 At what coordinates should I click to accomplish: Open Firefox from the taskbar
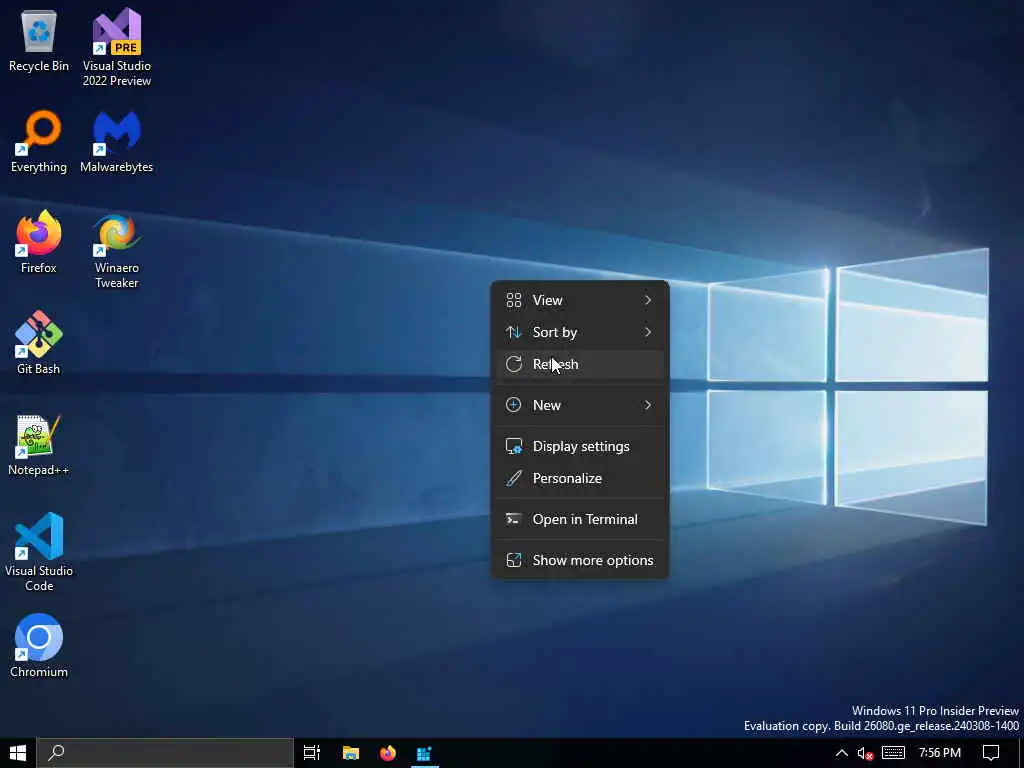(x=388, y=753)
